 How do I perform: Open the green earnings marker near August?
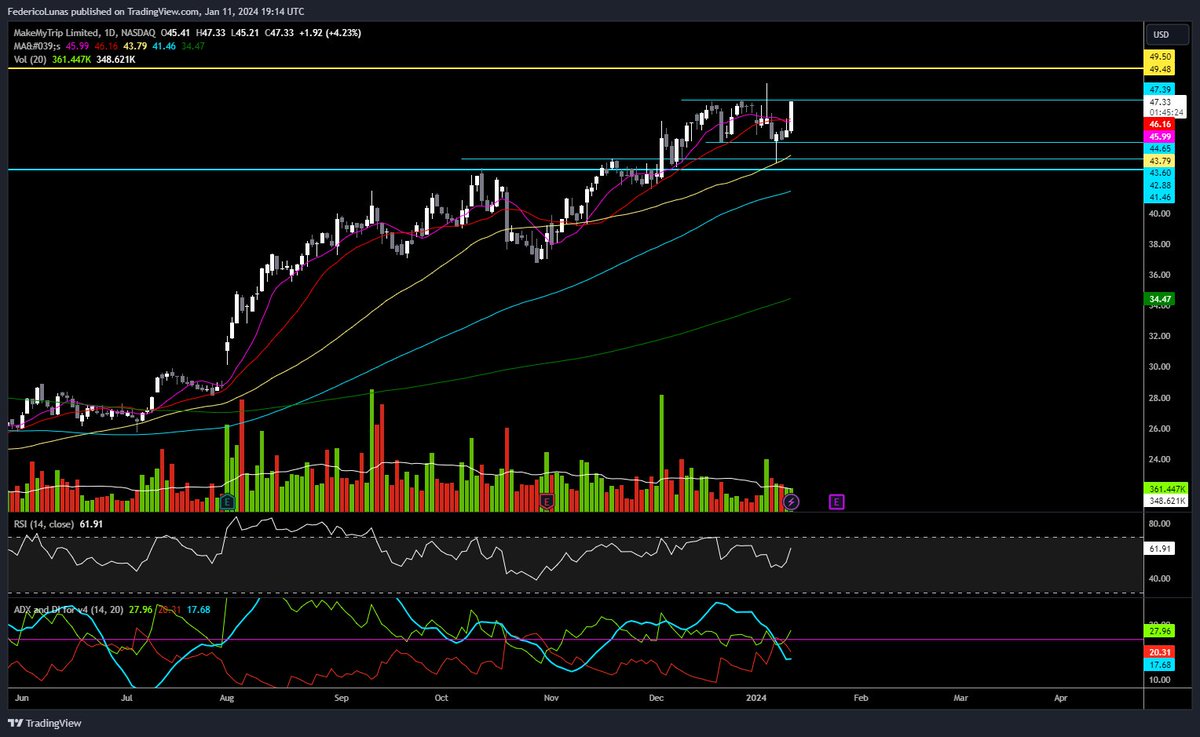click(228, 501)
